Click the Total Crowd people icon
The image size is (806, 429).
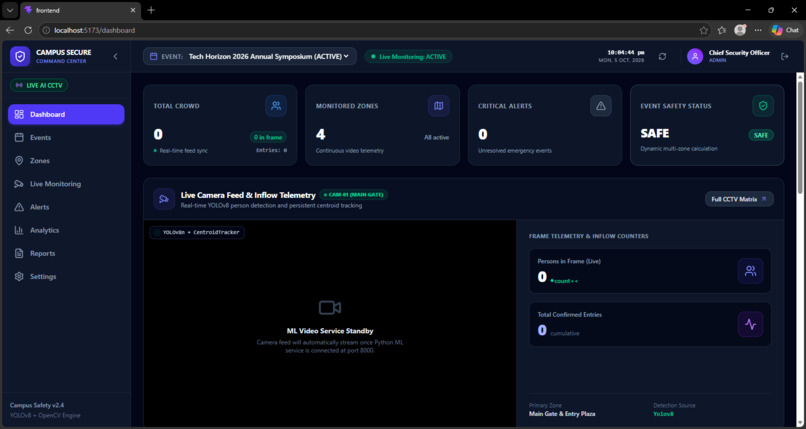pyautogui.click(x=276, y=106)
